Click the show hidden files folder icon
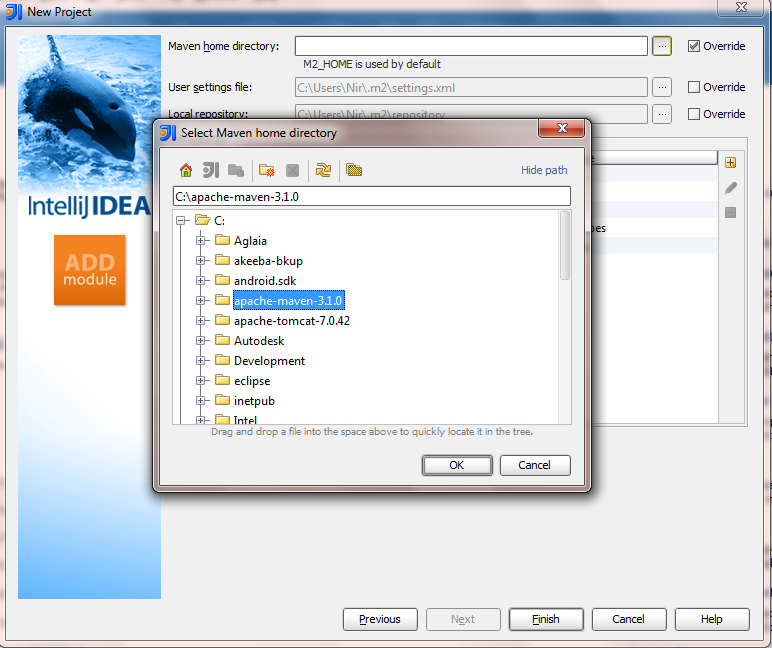Viewport: 772px width, 648px height. pyautogui.click(x=354, y=170)
